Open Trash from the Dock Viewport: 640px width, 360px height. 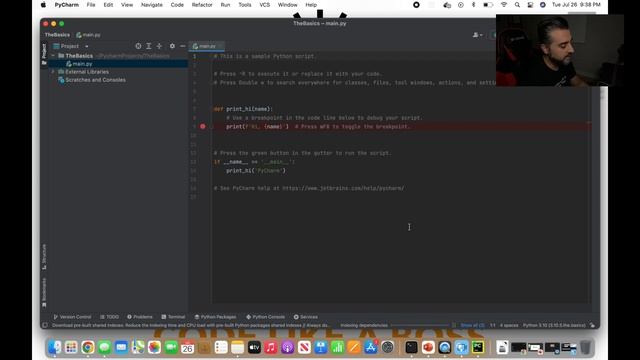[x=586, y=347]
